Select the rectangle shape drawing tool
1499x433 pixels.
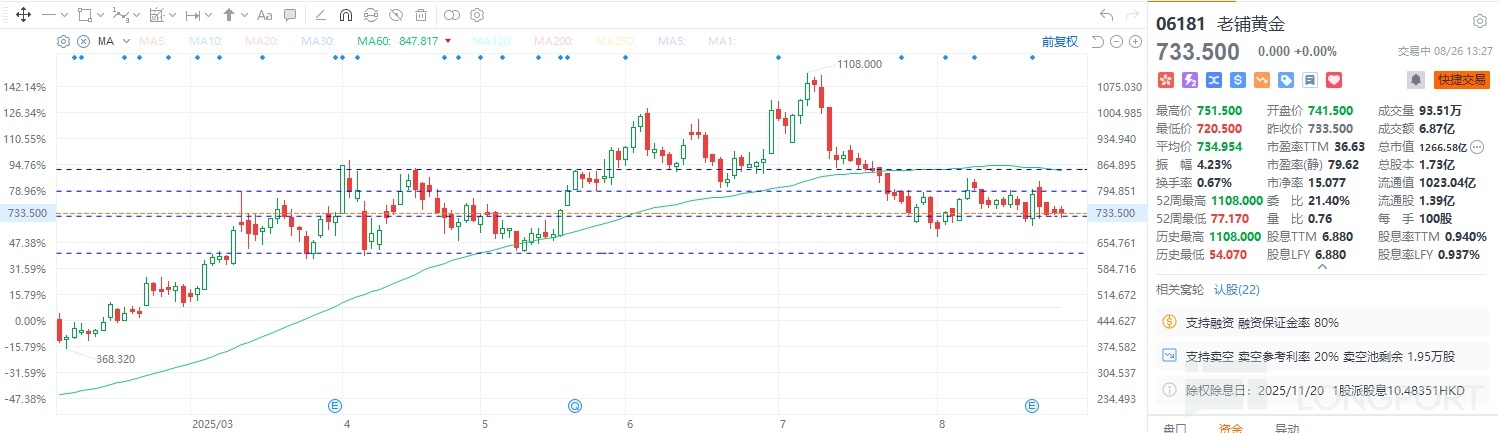85,15
